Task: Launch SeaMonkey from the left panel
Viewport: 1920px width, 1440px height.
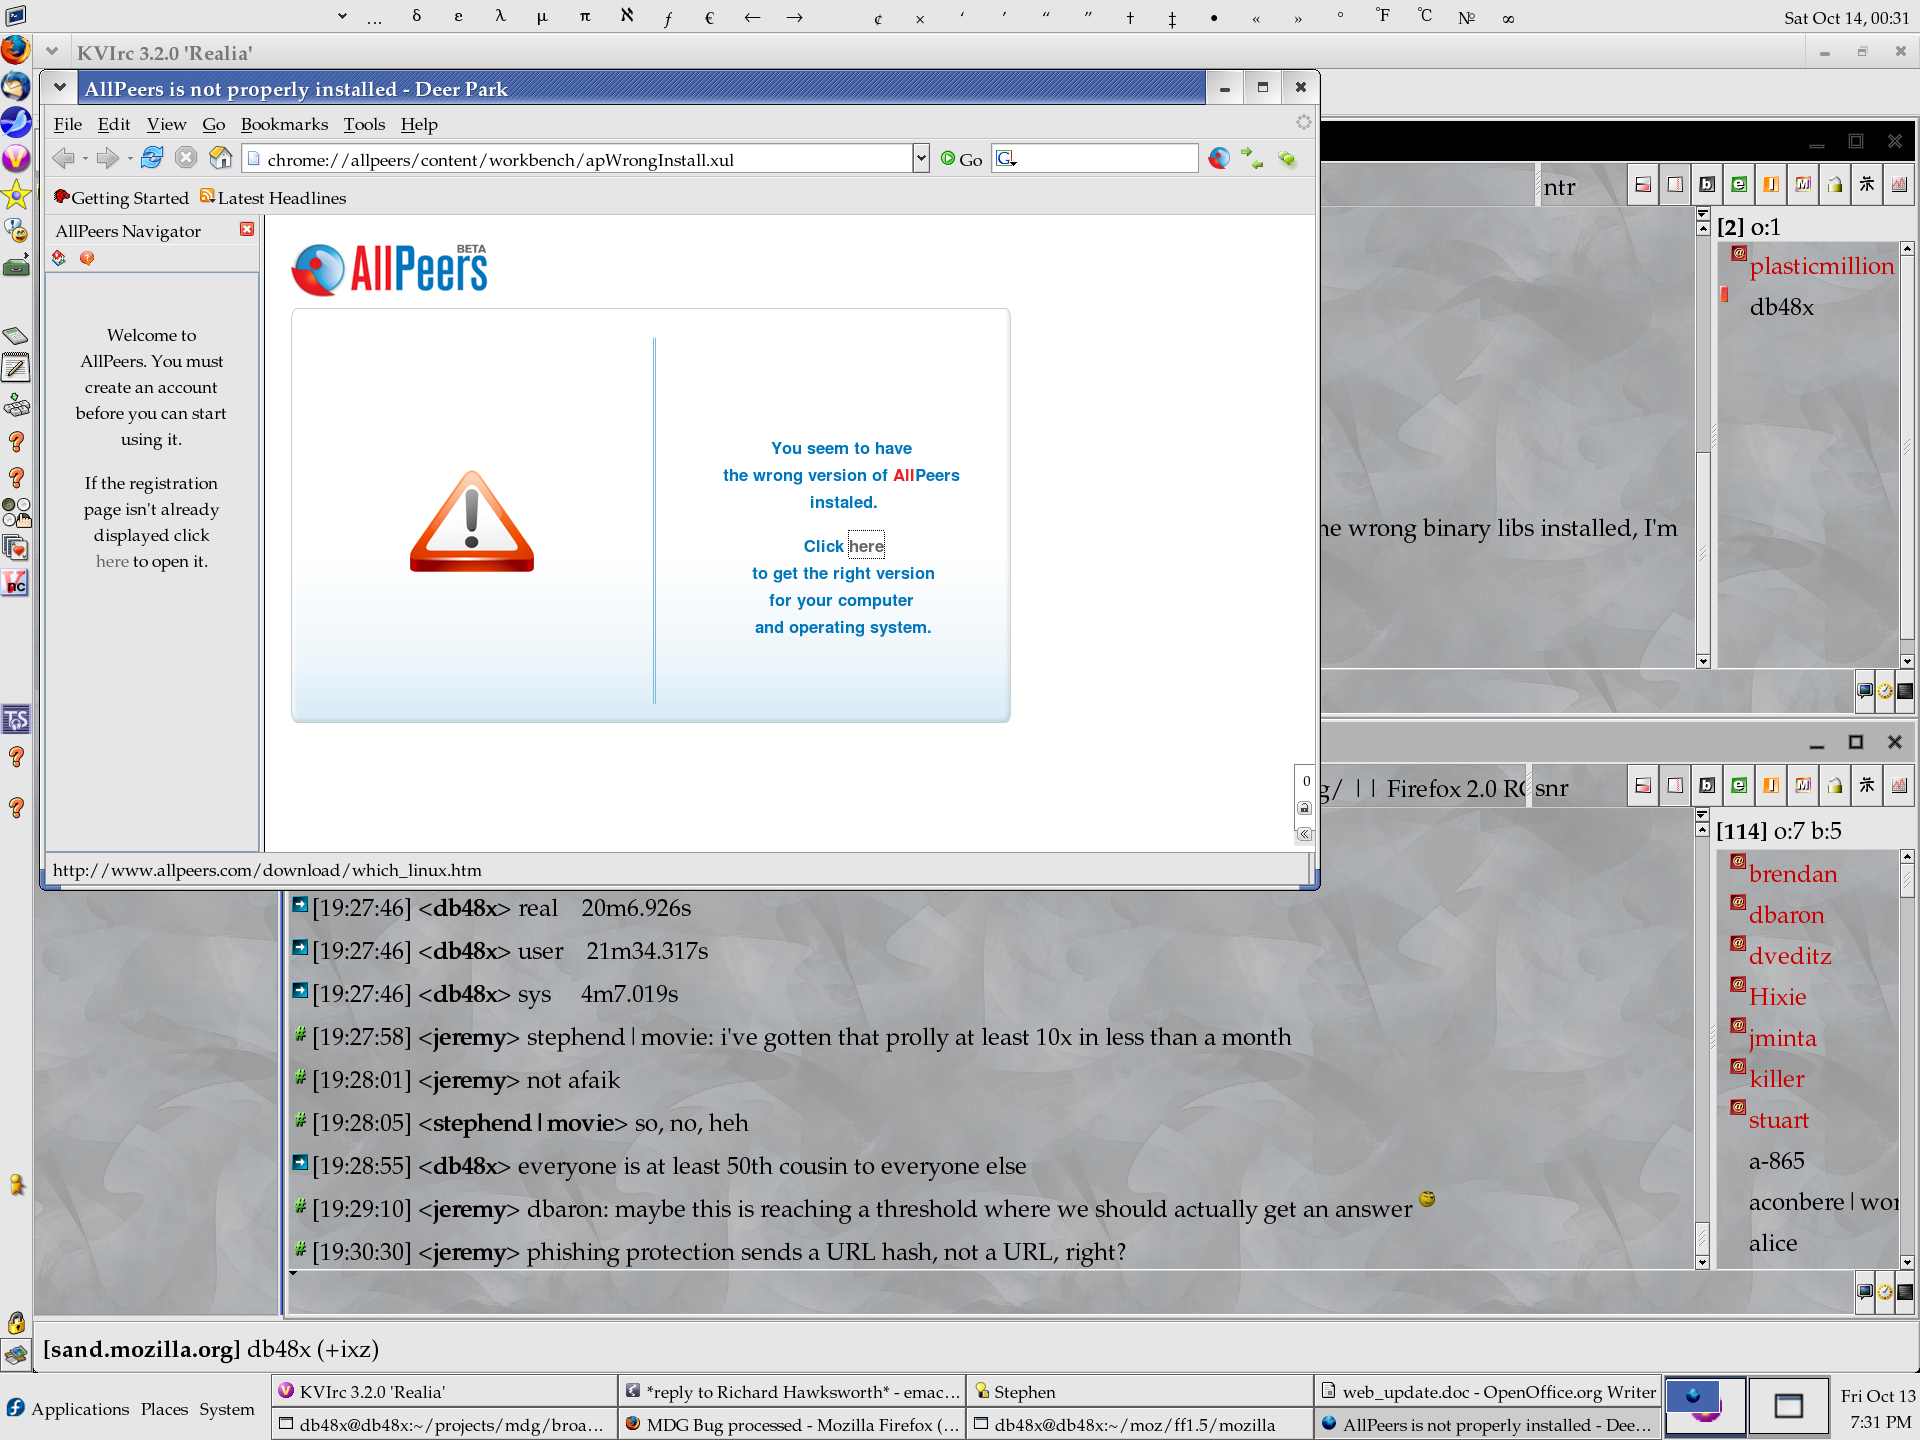Action: pos(16,122)
